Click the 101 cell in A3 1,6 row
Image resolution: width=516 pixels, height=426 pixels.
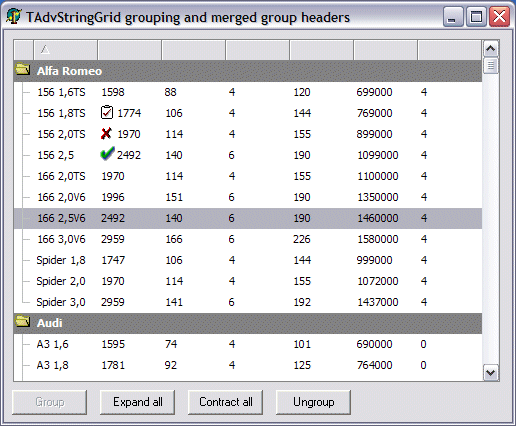(302, 344)
